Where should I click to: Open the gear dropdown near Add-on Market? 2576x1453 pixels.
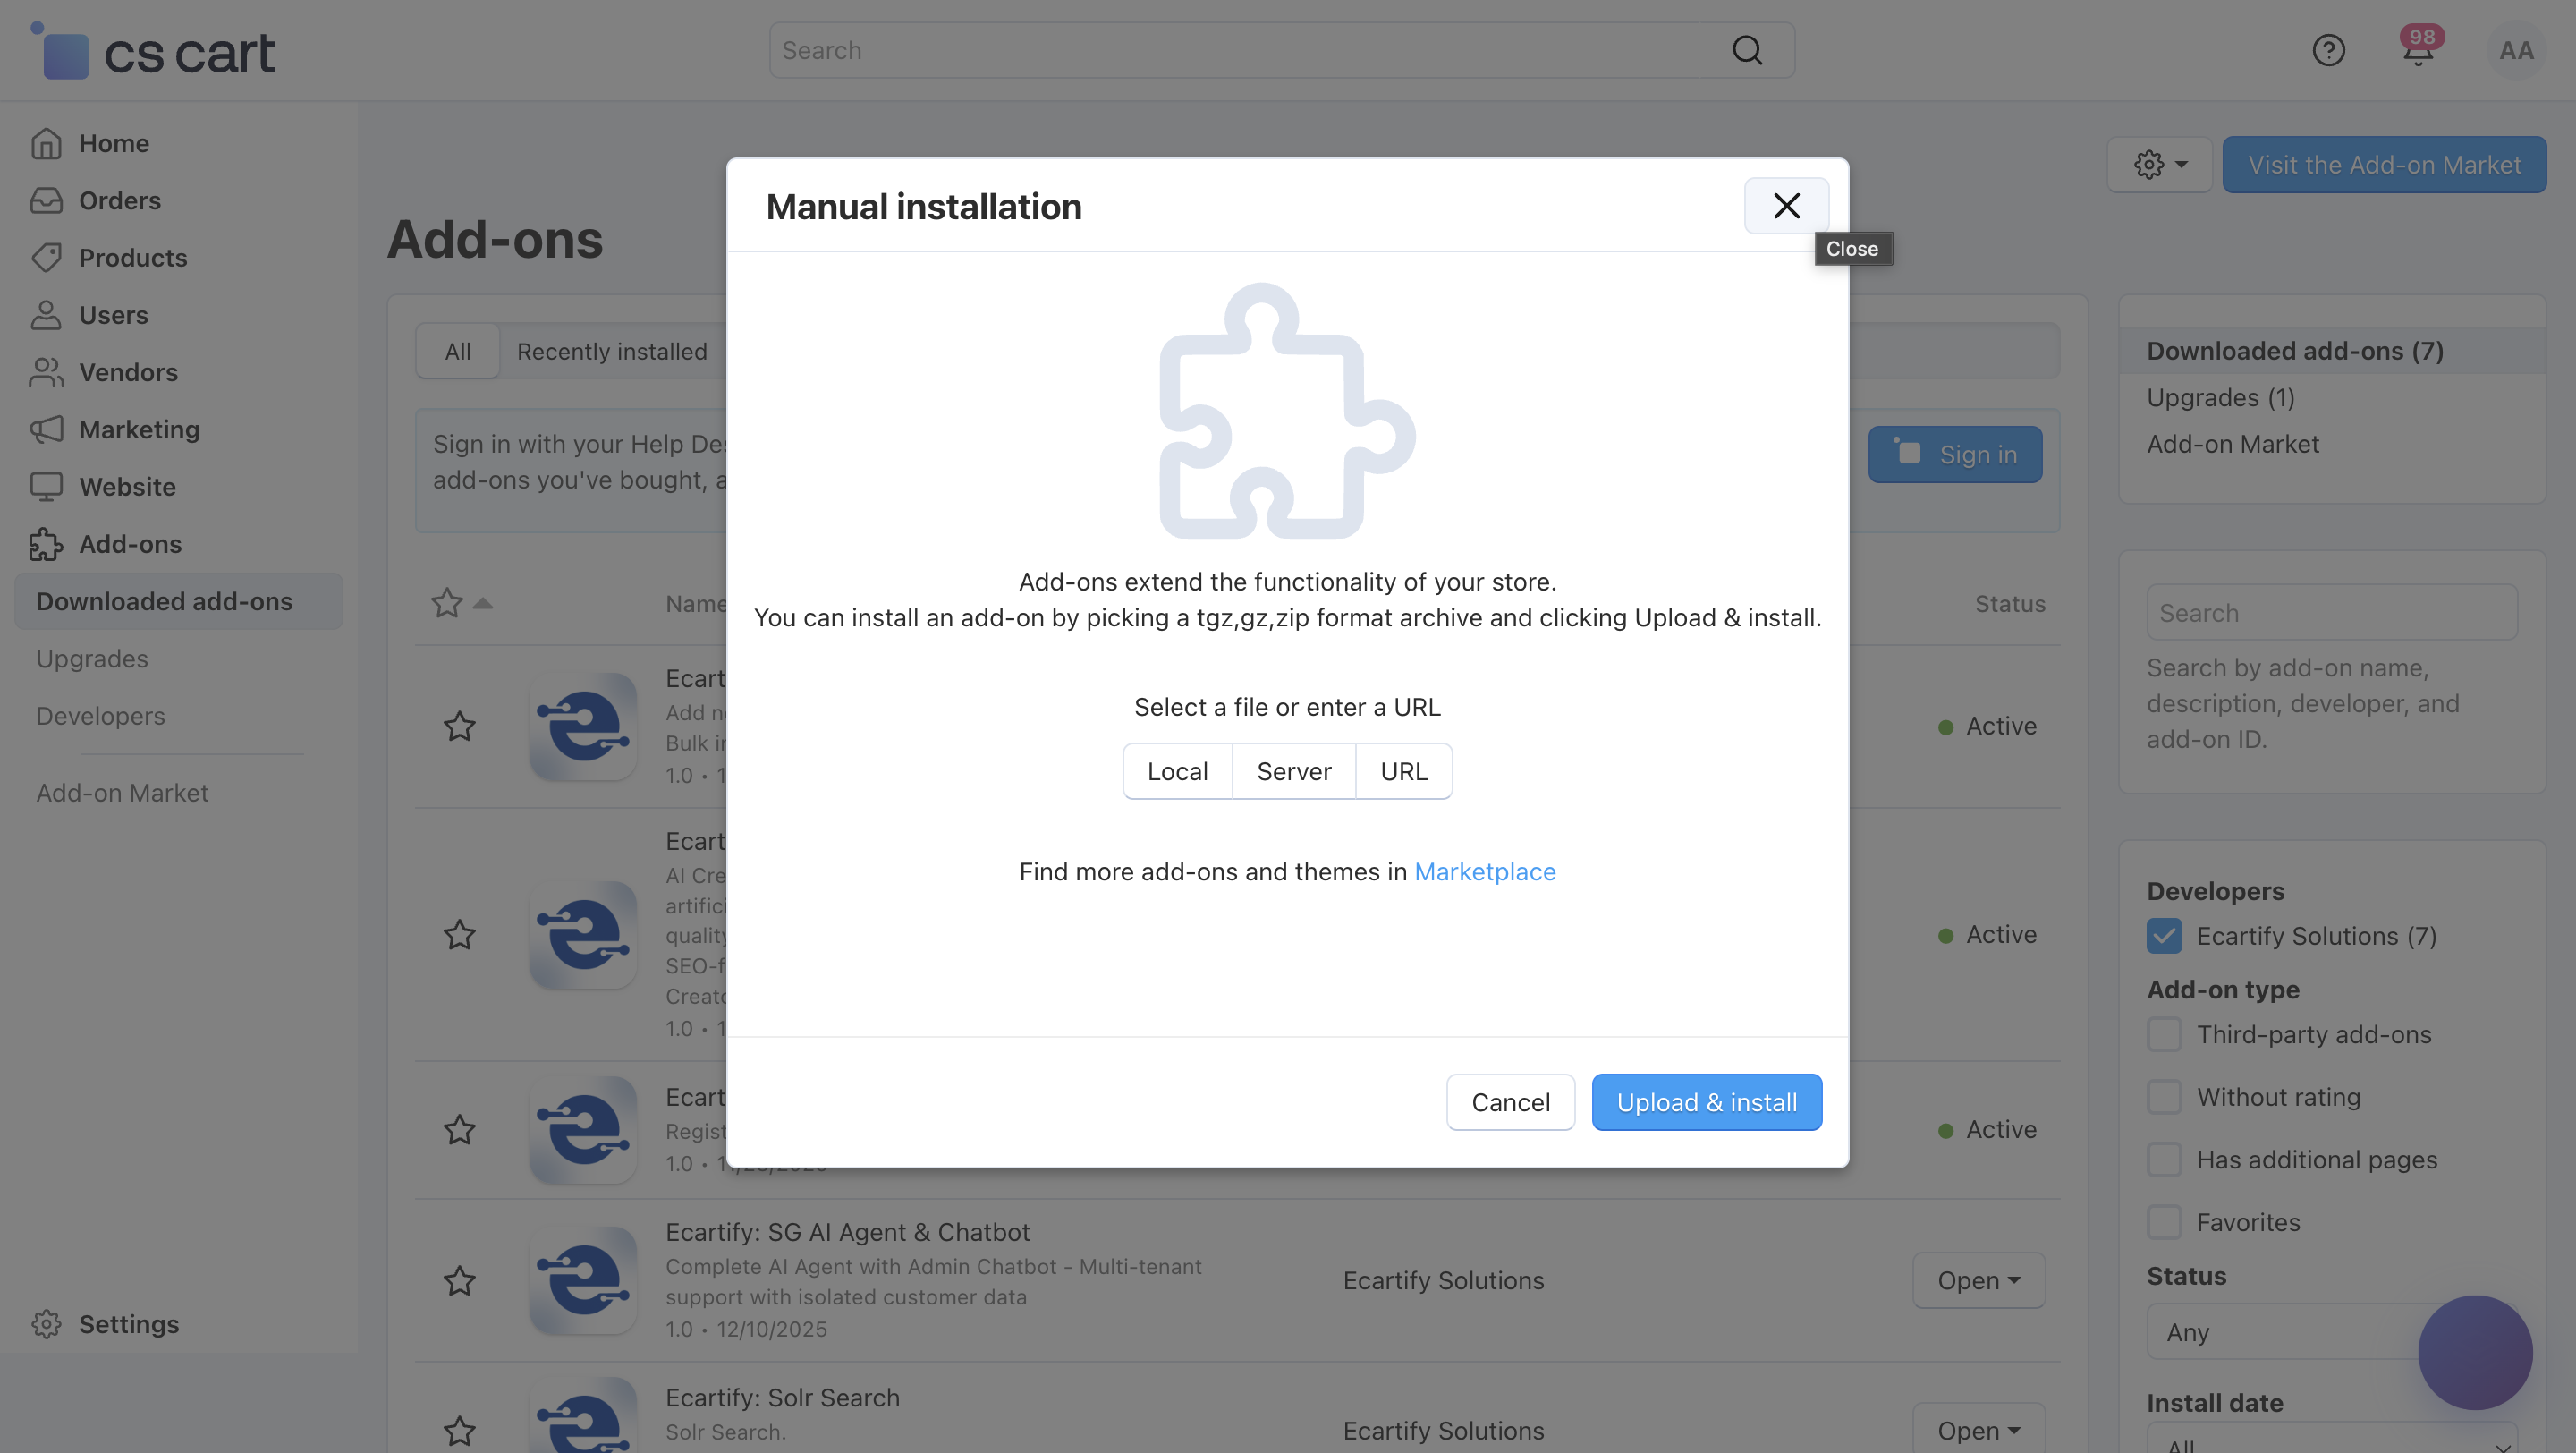point(2160,165)
